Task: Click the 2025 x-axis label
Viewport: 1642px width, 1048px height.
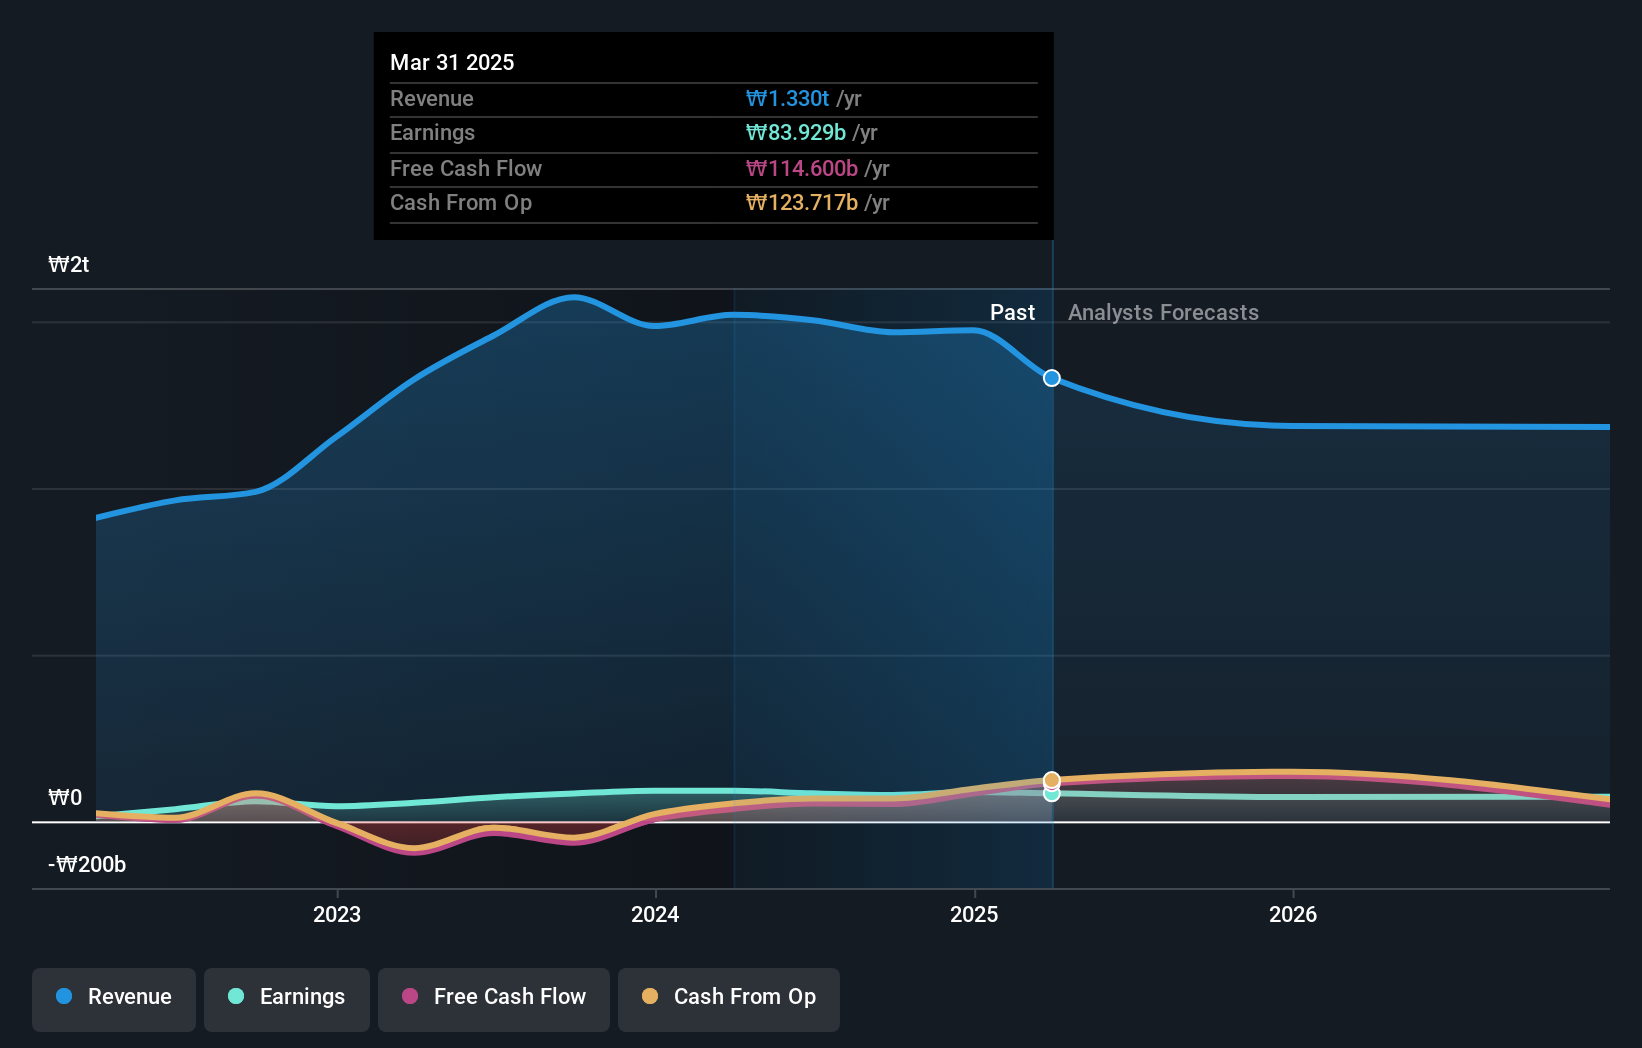Action: click(974, 914)
